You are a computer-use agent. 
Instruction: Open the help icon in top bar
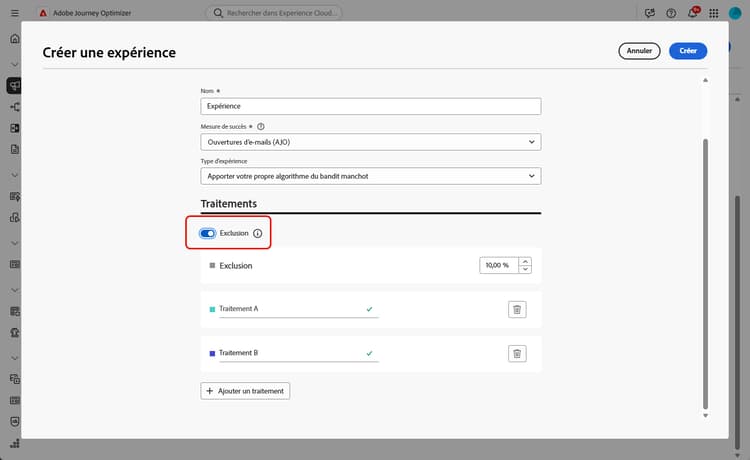point(670,13)
